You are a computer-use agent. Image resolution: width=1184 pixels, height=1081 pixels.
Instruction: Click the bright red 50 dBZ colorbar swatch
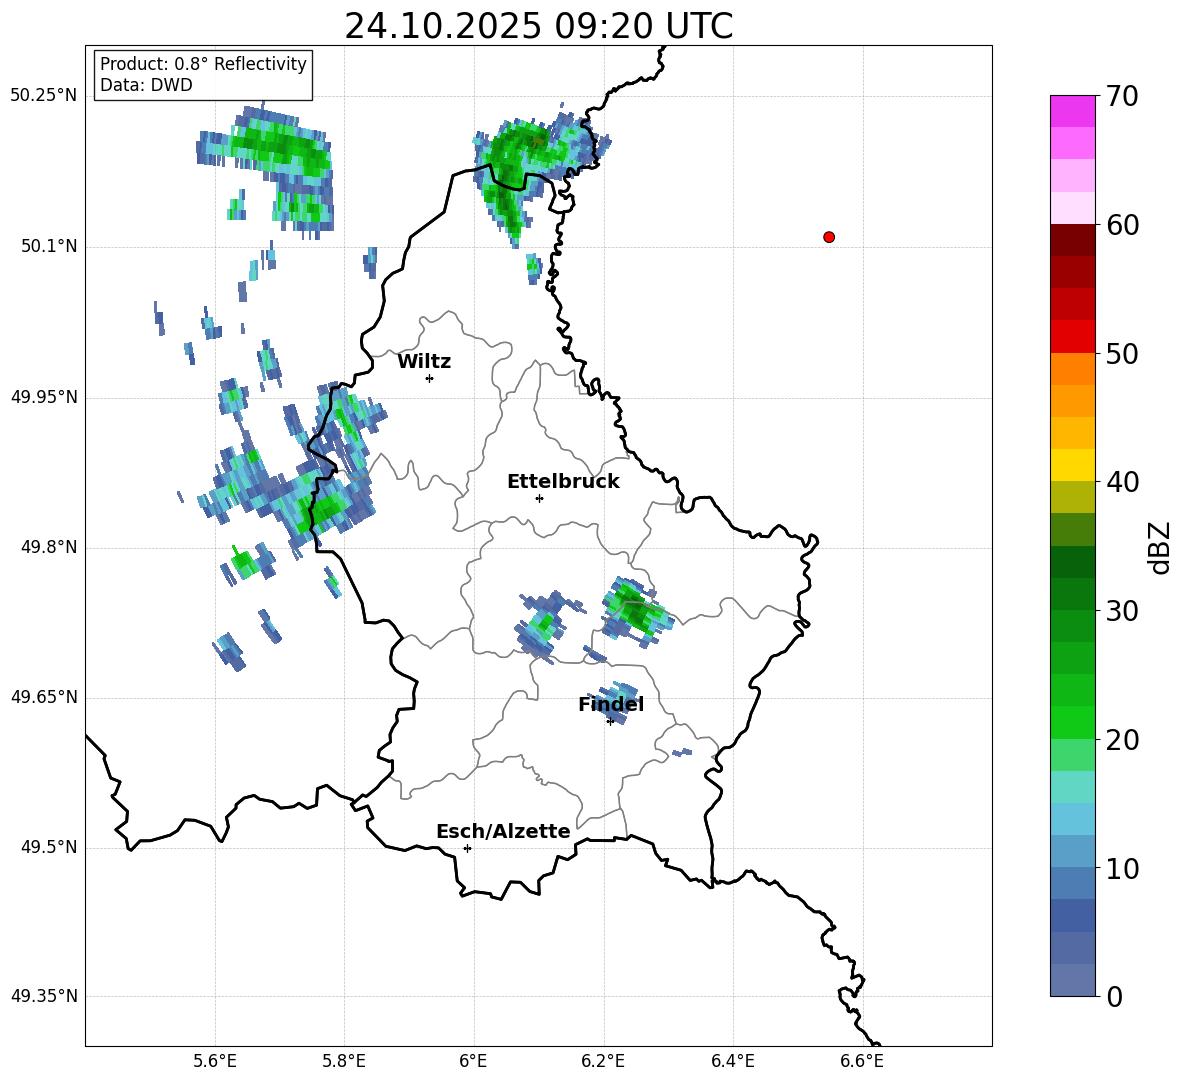(1072, 337)
